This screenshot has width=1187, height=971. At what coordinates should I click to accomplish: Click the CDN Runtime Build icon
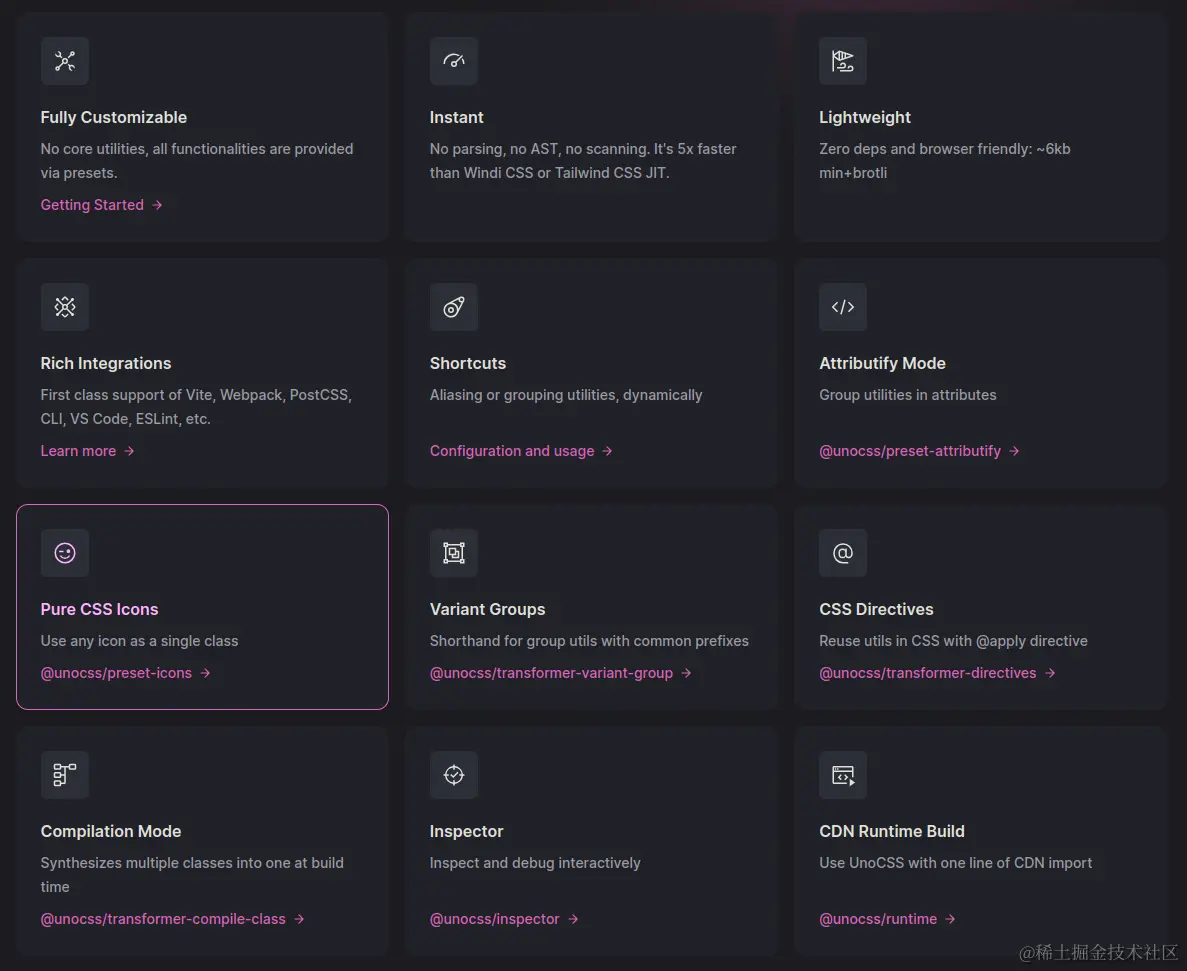(x=843, y=775)
